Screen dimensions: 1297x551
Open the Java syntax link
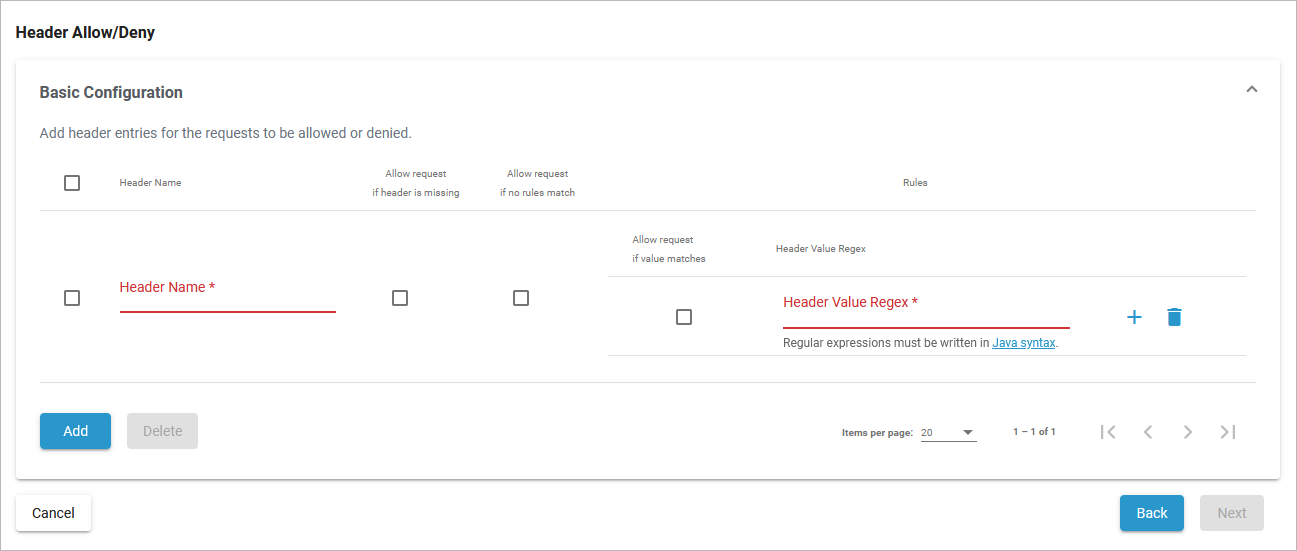click(x=1023, y=343)
